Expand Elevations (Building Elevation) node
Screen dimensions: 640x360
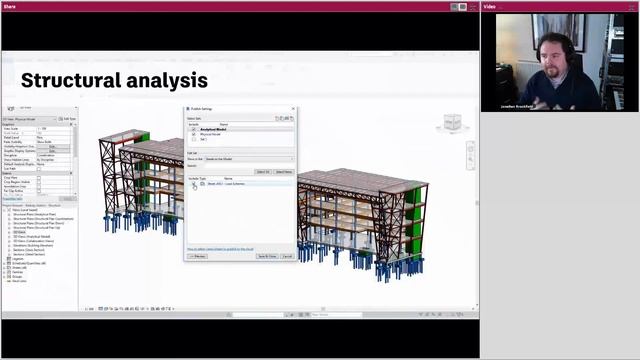coord(9,246)
